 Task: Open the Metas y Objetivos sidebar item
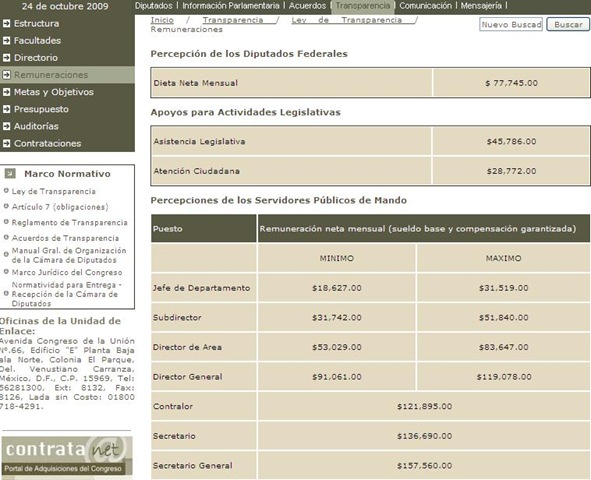point(54,92)
